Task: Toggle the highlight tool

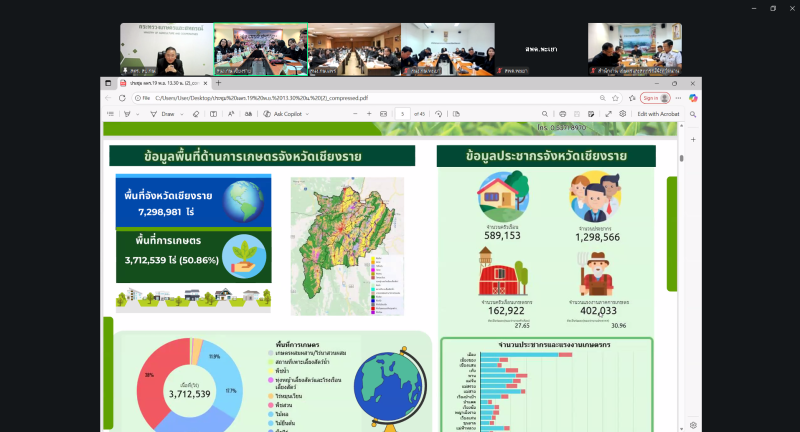Action: coord(128,114)
